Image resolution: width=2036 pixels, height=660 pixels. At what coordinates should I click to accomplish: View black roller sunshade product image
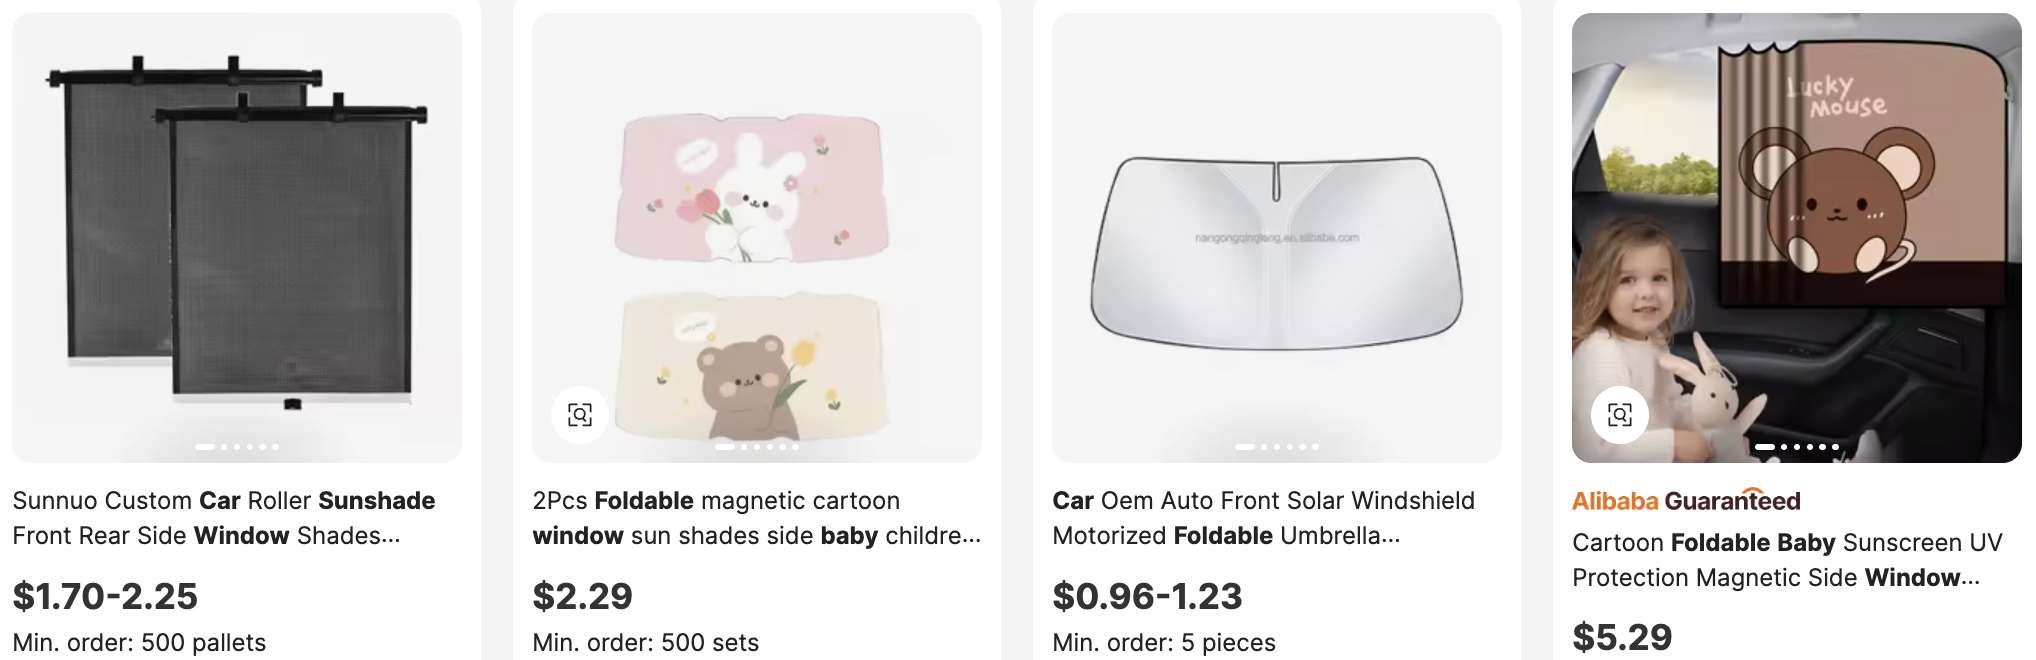pyautogui.click(x=237, y=238)
